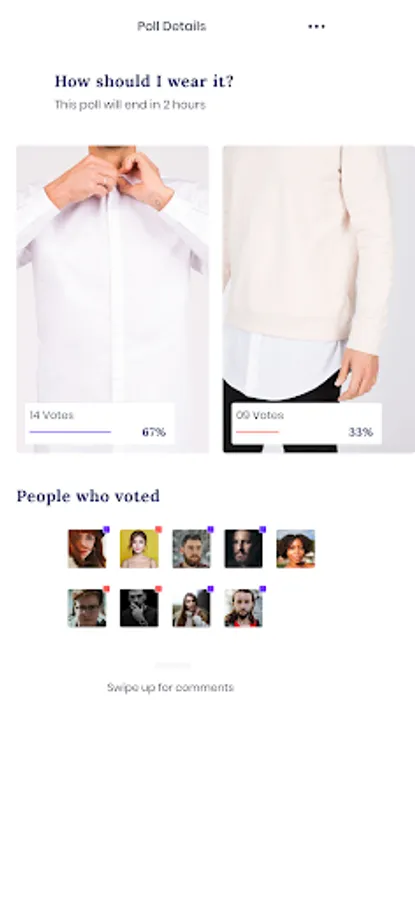Open the long-haired woman avatar in second row
Viewport: 415px width, 900px height.
coord(192,608)
